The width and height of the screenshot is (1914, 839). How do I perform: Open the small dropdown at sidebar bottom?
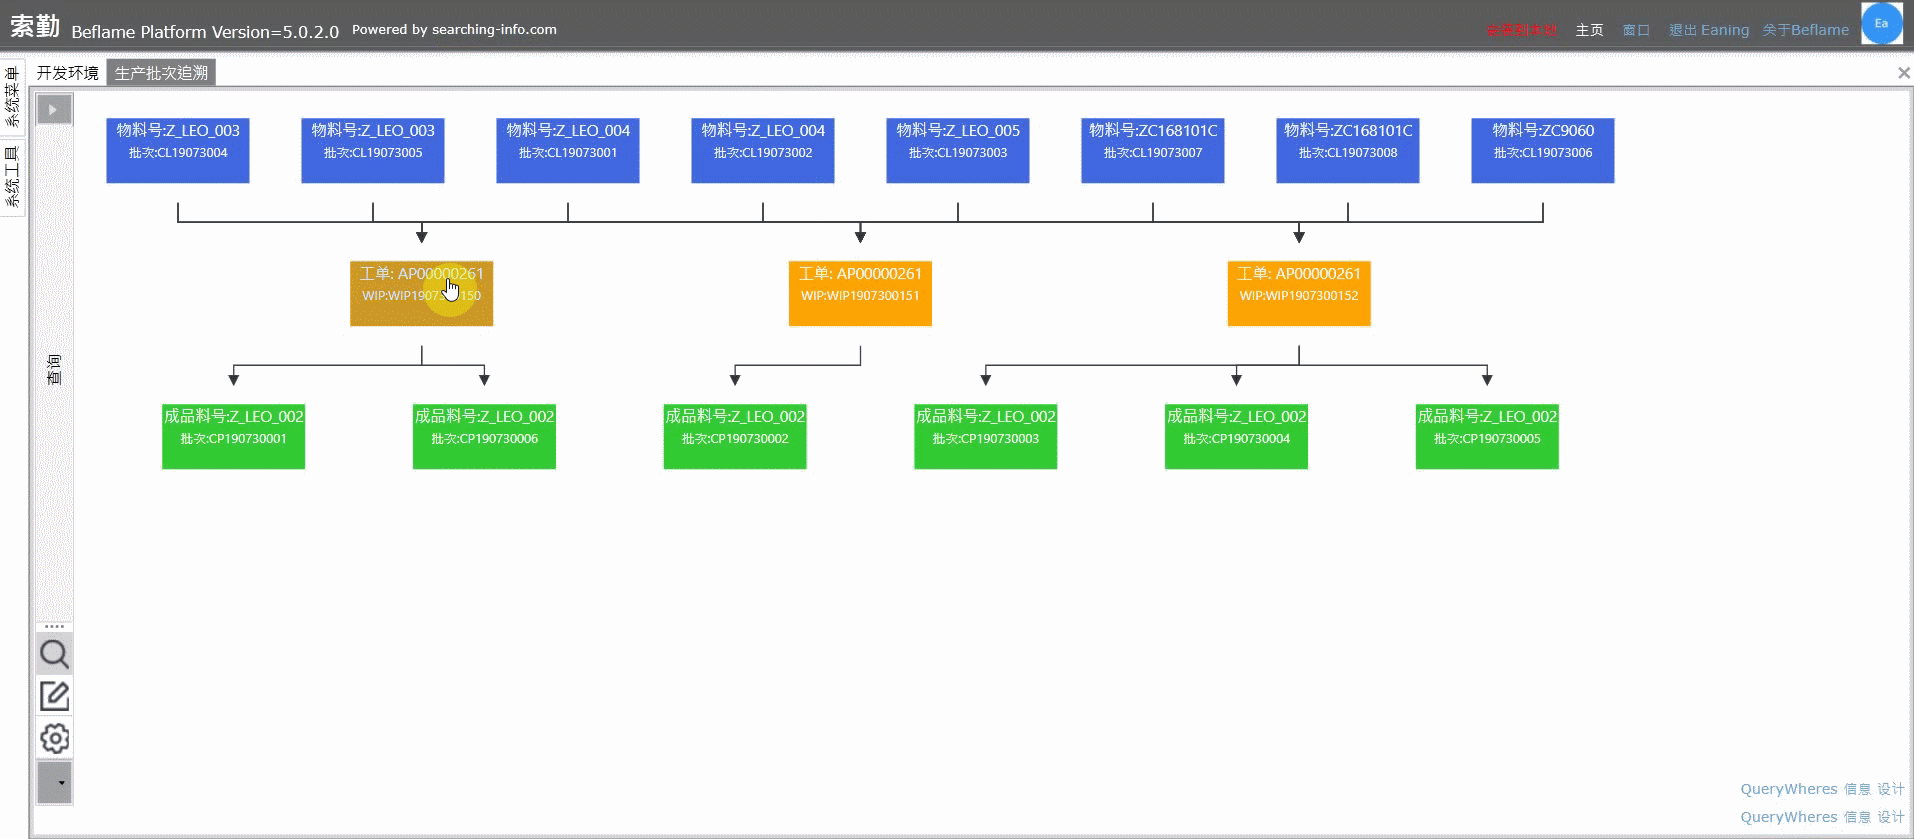point(55,782)
